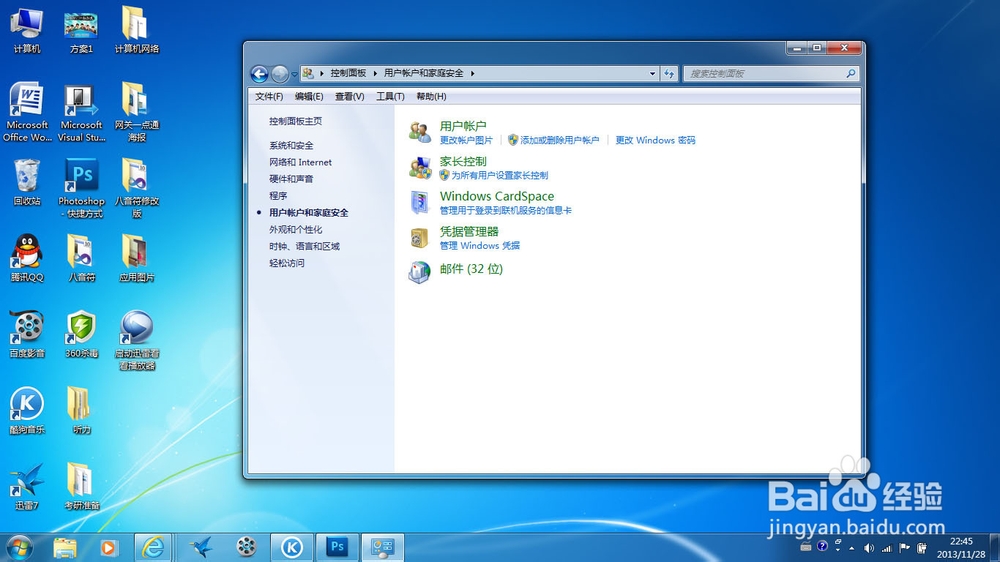Click the 邮件 (32 位) mail icon
This screenshot has height=562, width=1000.
coord(420,272)
